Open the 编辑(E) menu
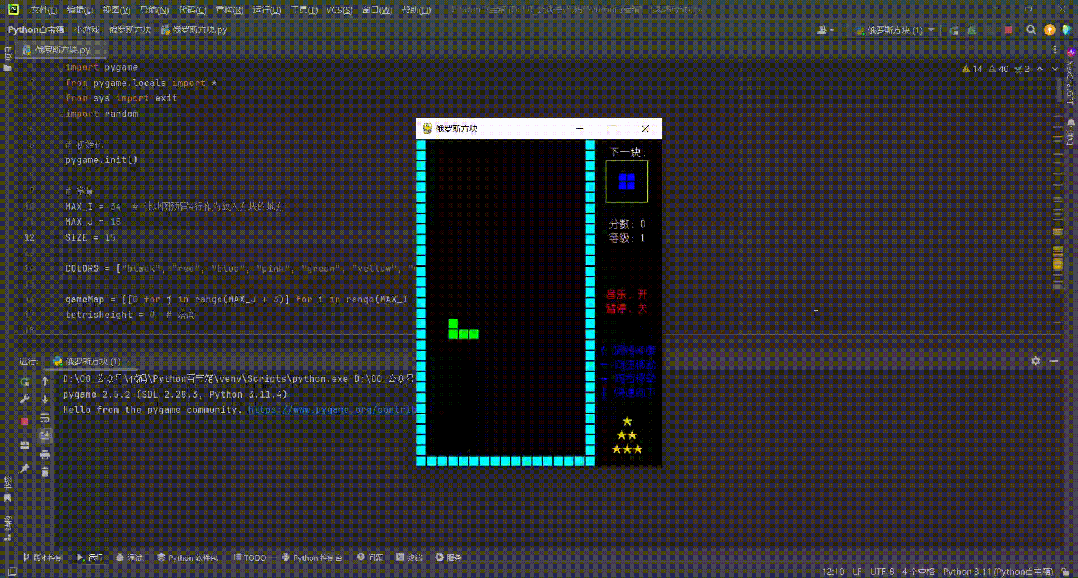 tap(79, 10)
